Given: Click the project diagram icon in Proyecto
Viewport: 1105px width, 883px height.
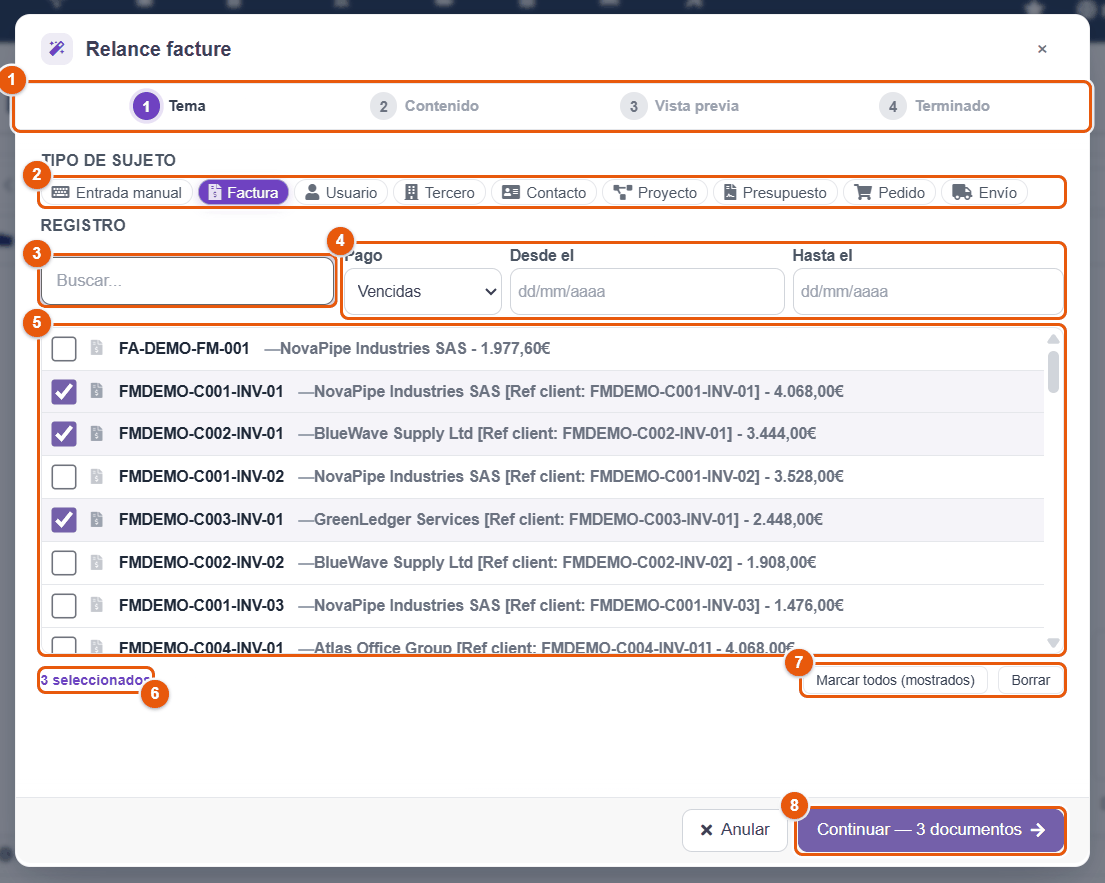Looking at the screenshot, I should click(622, 192).
